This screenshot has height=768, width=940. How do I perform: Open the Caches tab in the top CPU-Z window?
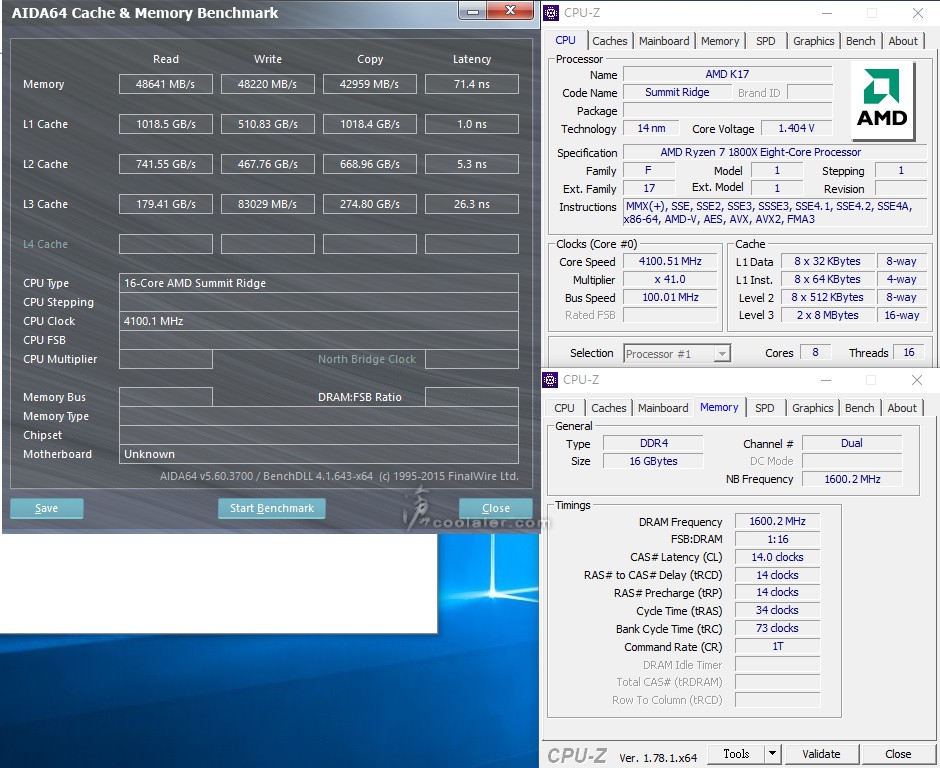point(610,41)
